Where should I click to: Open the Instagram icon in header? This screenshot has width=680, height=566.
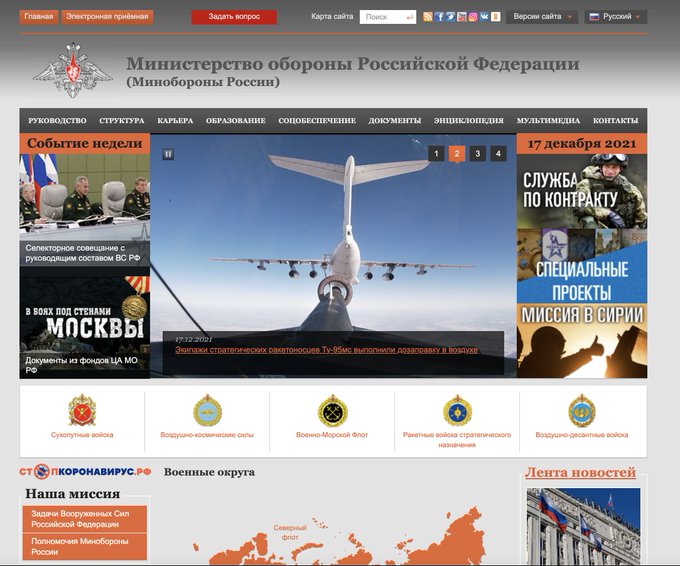473,17
